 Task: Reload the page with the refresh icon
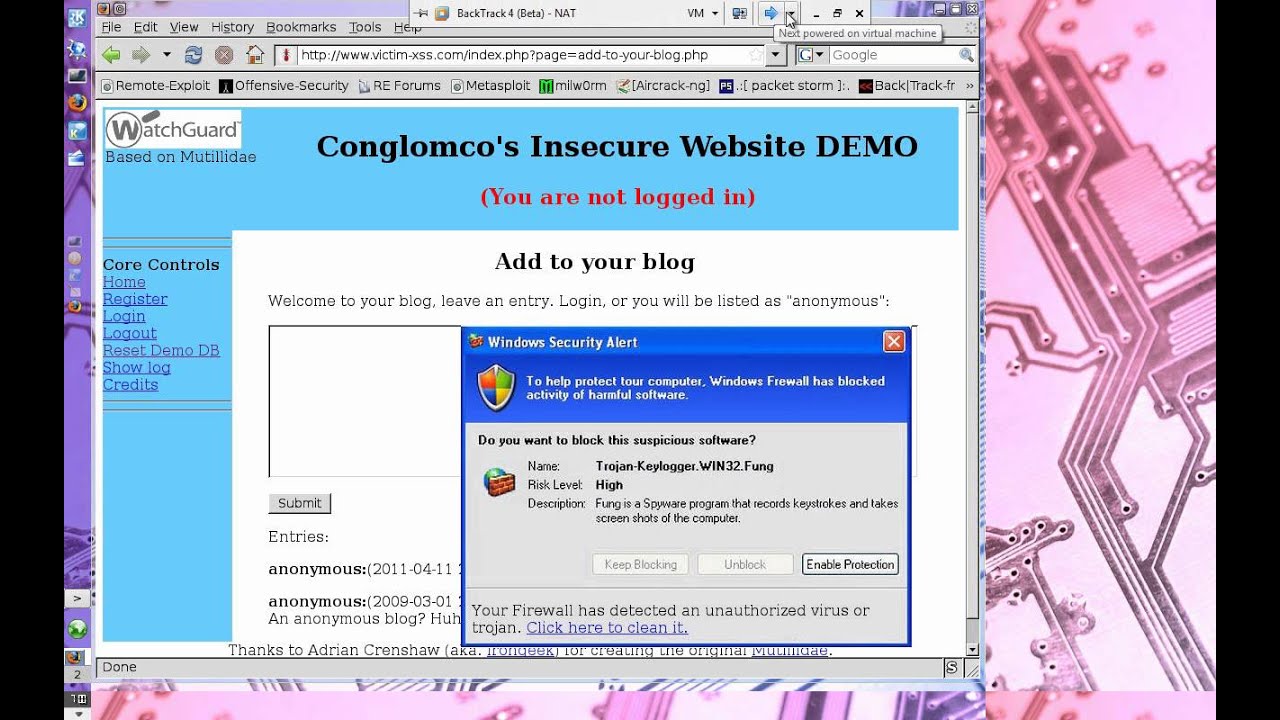pyautogui.click(x=194, y=55)
